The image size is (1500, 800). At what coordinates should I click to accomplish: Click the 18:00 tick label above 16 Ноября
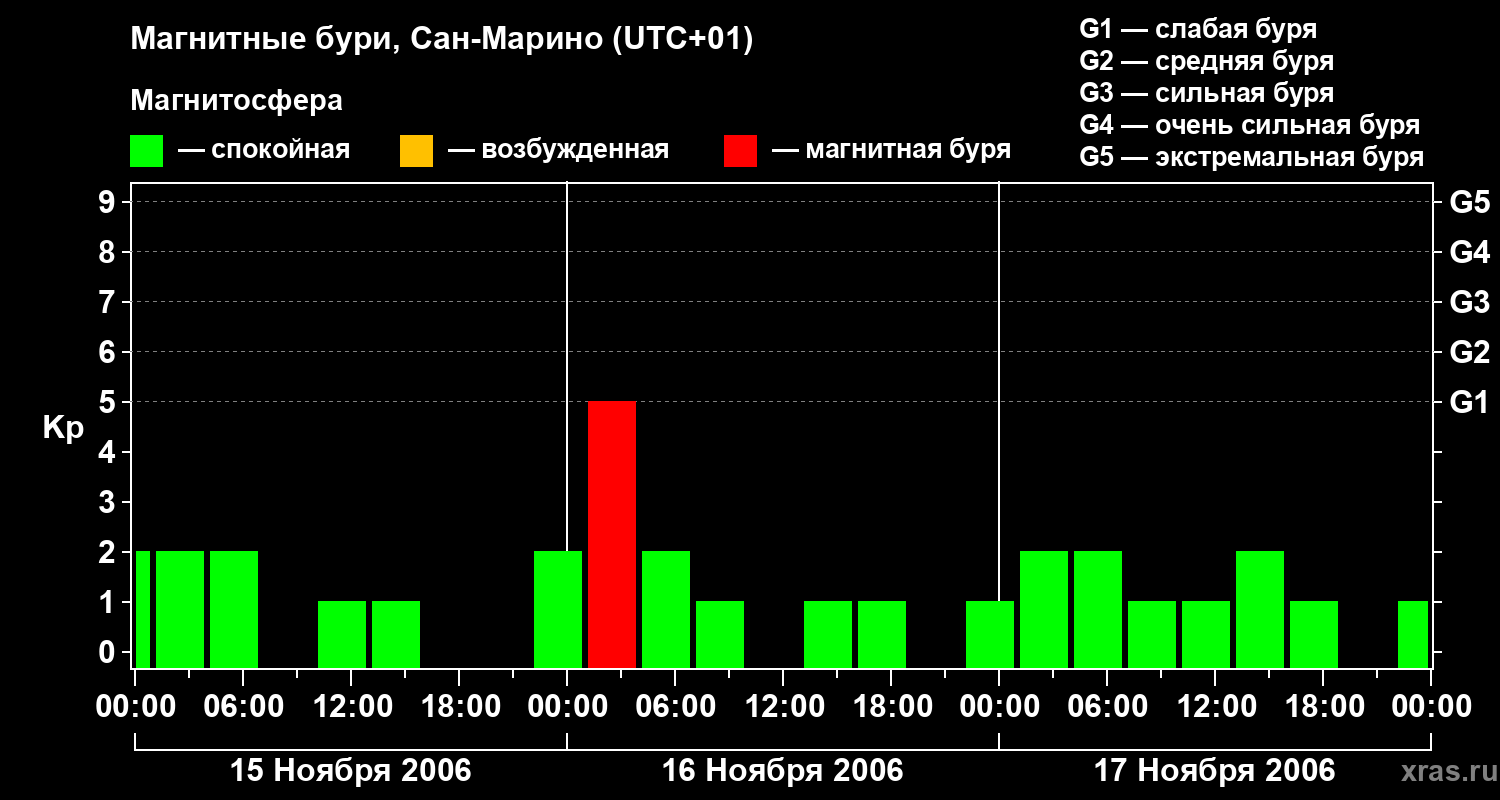click(x=891, y=707)
